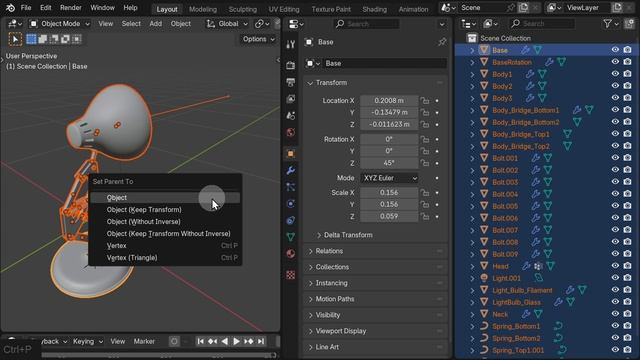Open the Output properties tab
Viewport: 640px width, 360px height.
291,82
